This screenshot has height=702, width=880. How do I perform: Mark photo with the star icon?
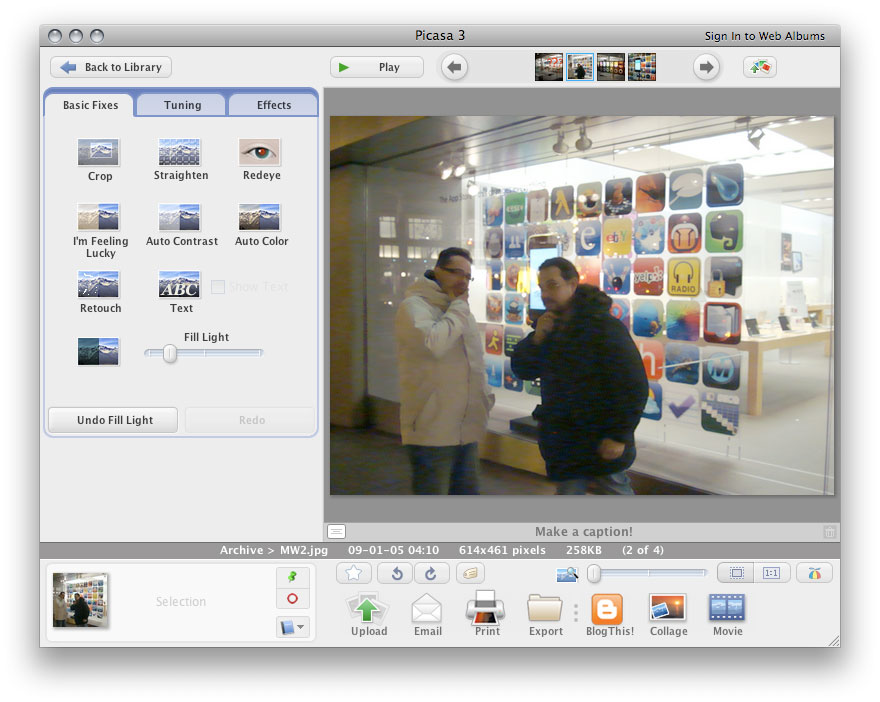coord(354,573)
